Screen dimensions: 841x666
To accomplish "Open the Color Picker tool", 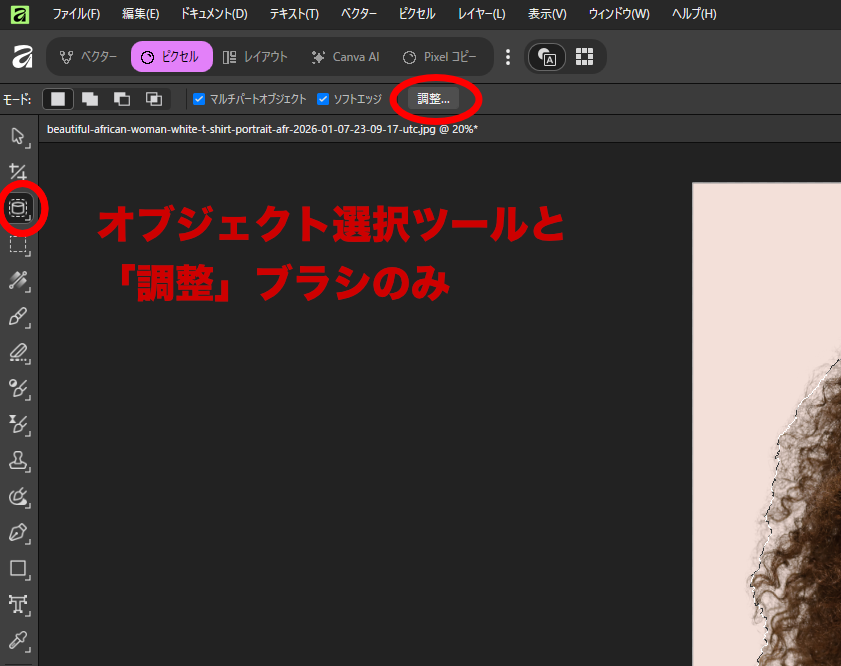I will (18, 641).
